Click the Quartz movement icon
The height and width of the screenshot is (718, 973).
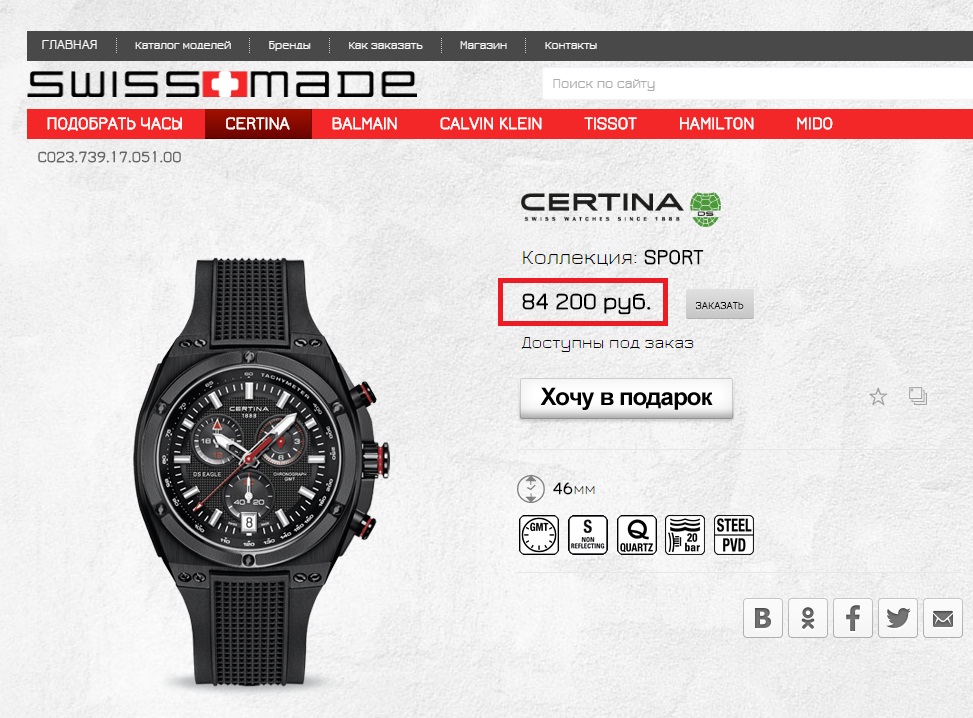637,535
